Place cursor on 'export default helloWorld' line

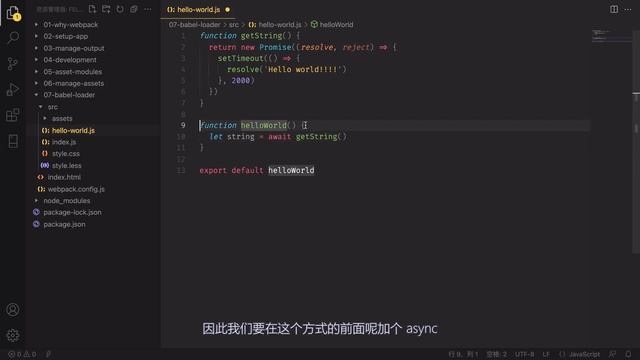point(257,170)
